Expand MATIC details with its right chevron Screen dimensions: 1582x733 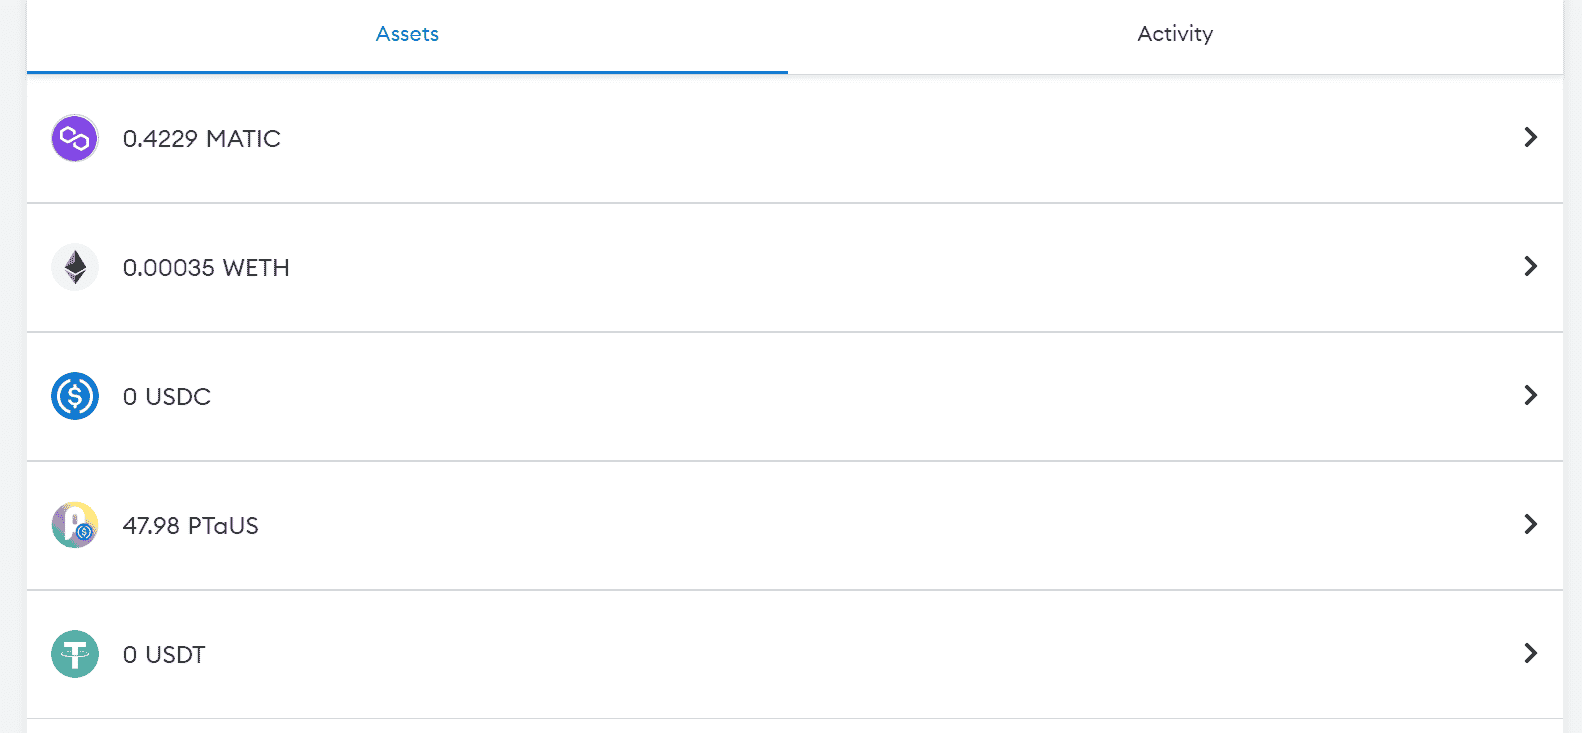(x=1530, y=137)
